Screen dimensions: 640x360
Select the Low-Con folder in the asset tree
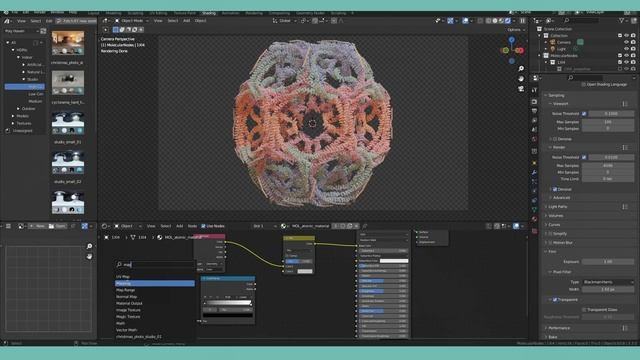point(36,94)
